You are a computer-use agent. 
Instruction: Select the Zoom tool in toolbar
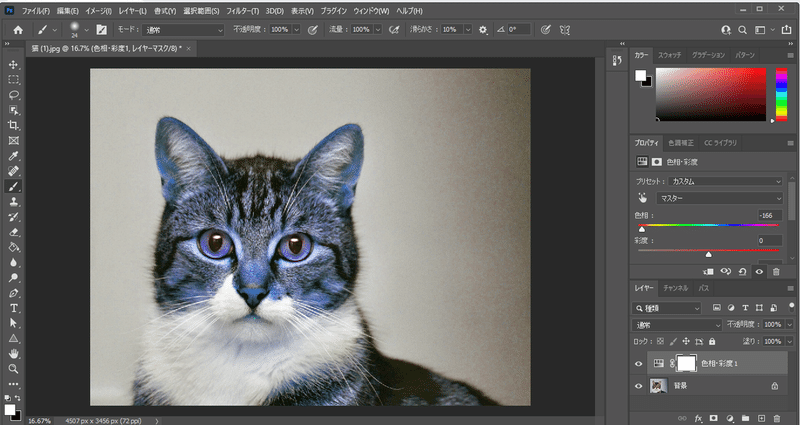tap(14, 368)
